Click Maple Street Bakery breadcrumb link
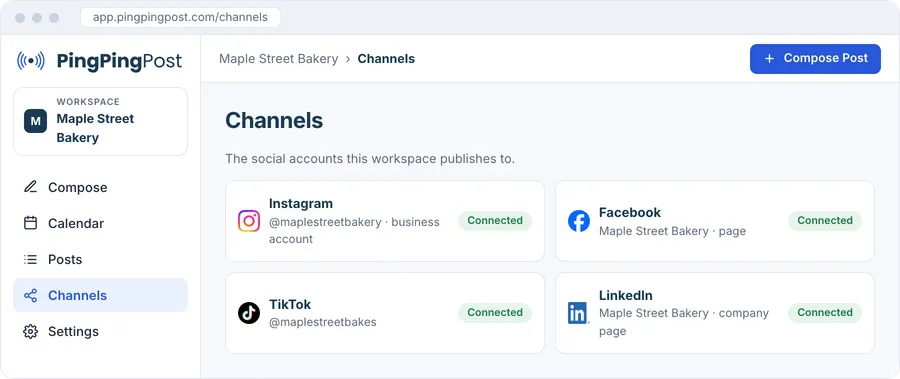900x379 pixels. 279,59
